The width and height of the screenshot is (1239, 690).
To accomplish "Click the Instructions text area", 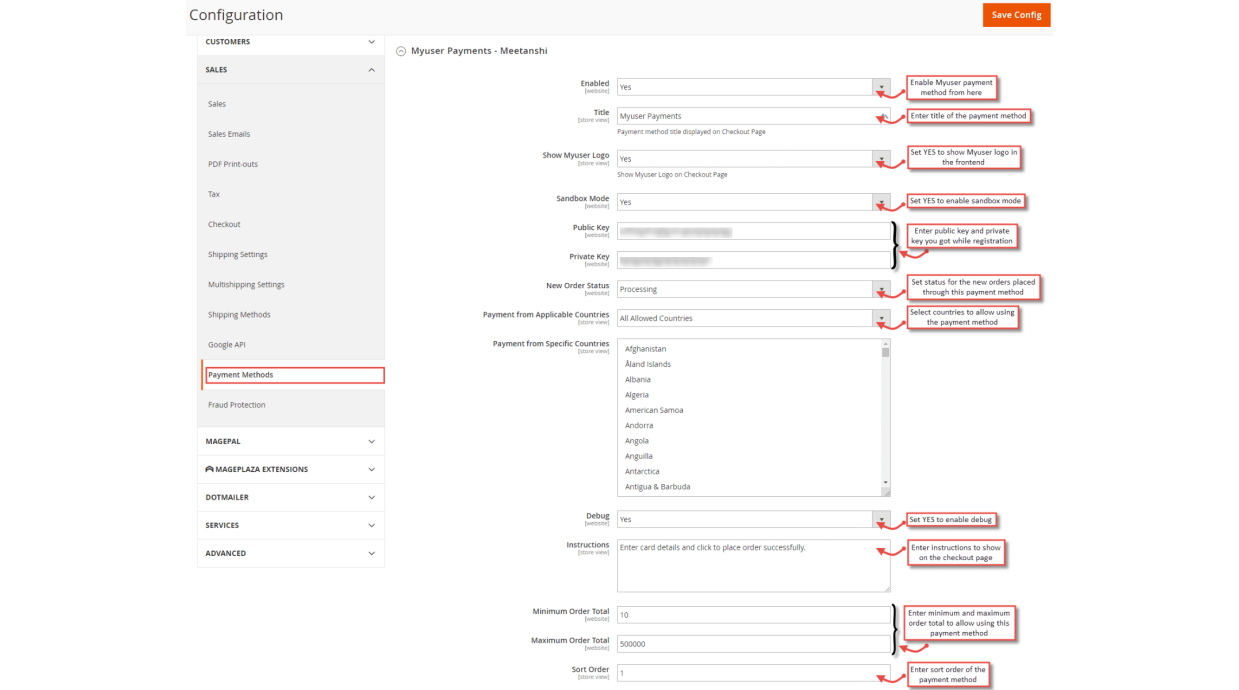I will (753, 566).
